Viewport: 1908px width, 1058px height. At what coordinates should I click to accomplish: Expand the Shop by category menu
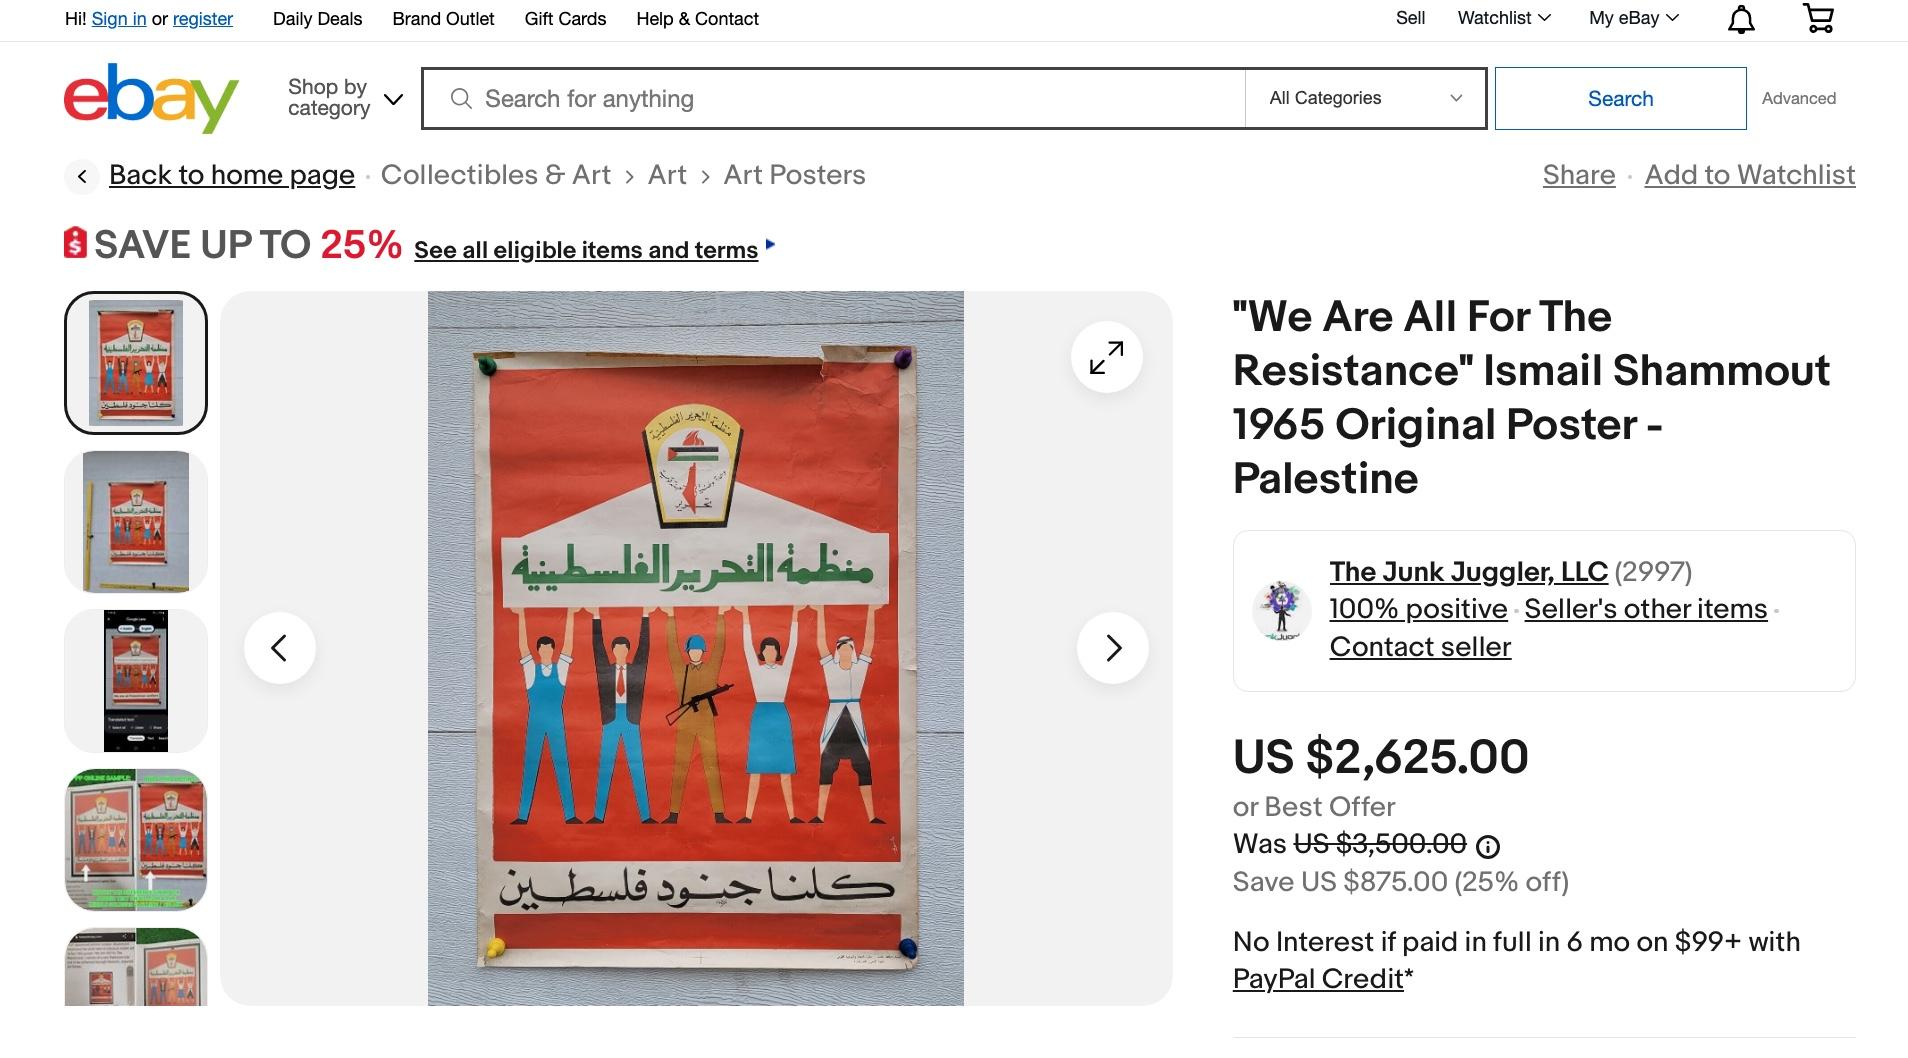(x=345, y=98)
